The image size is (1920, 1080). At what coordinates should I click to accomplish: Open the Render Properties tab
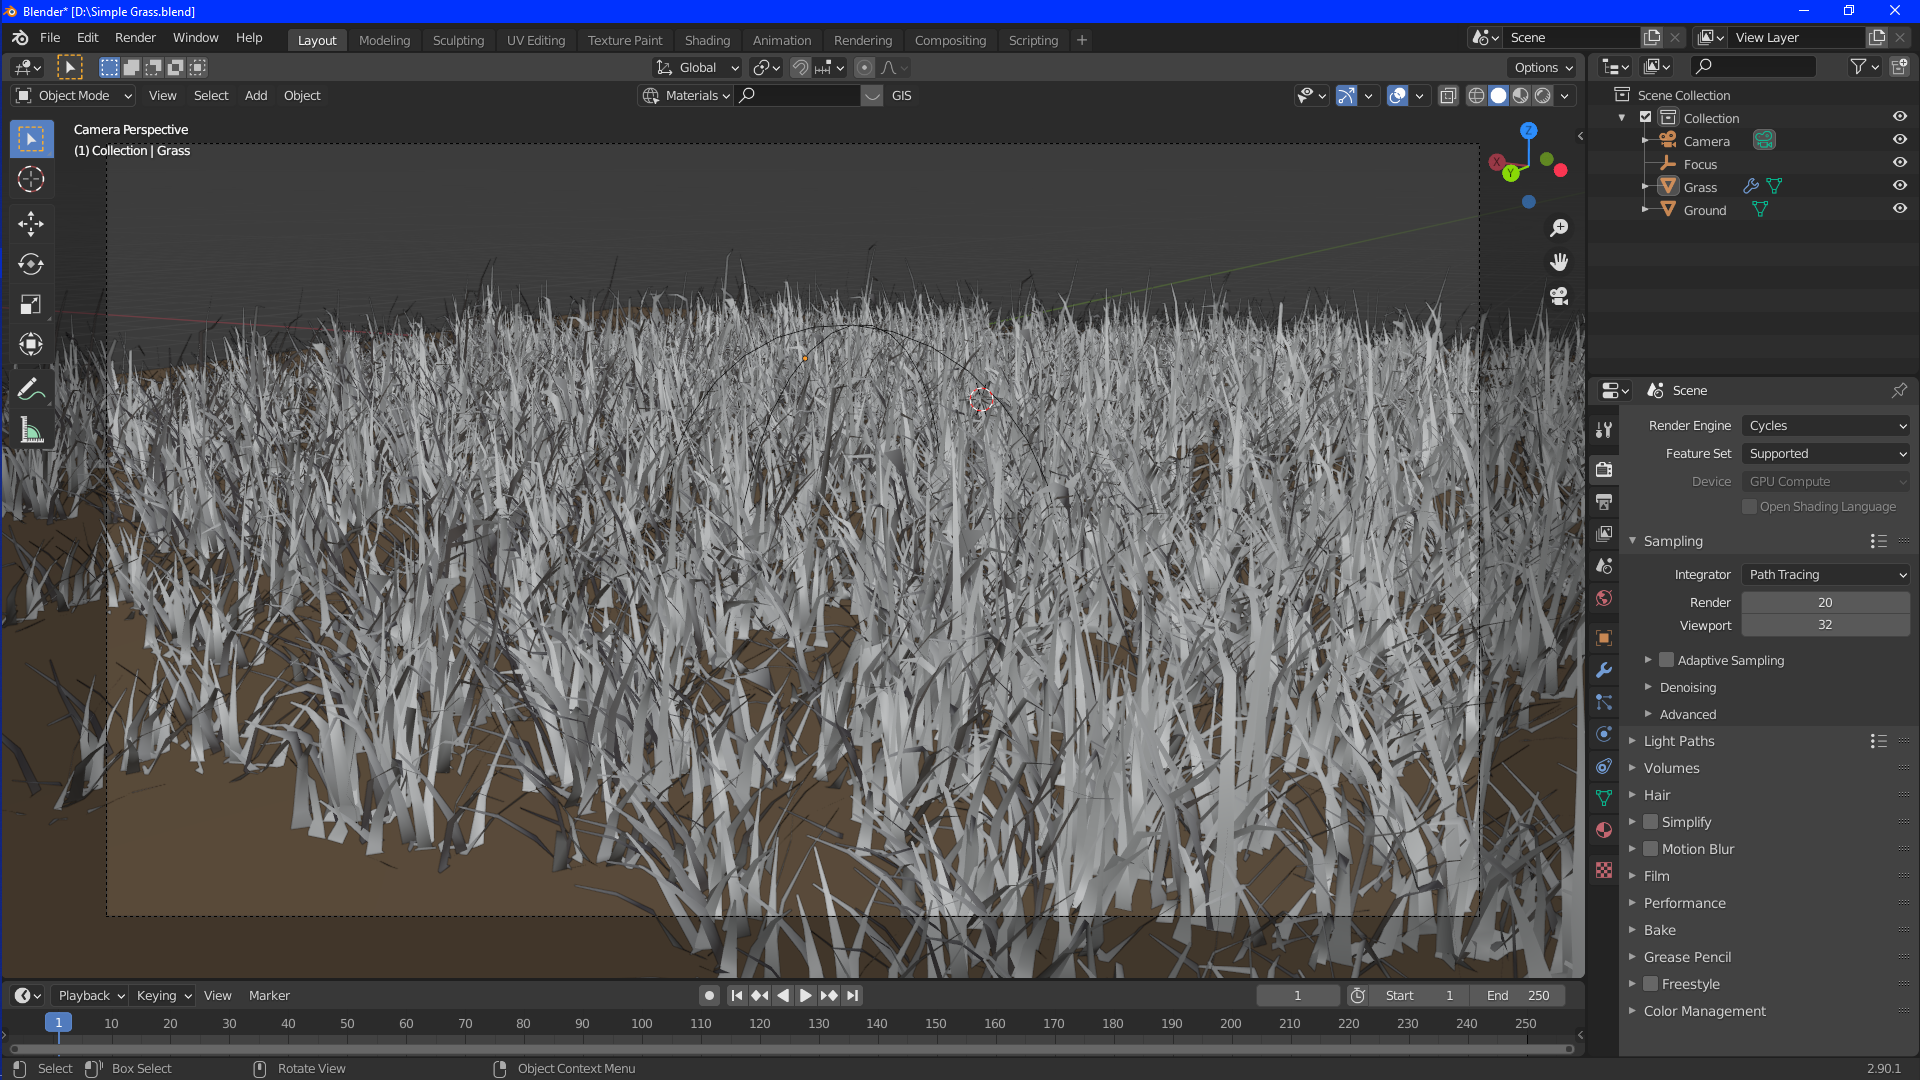tap(1604, 469)
